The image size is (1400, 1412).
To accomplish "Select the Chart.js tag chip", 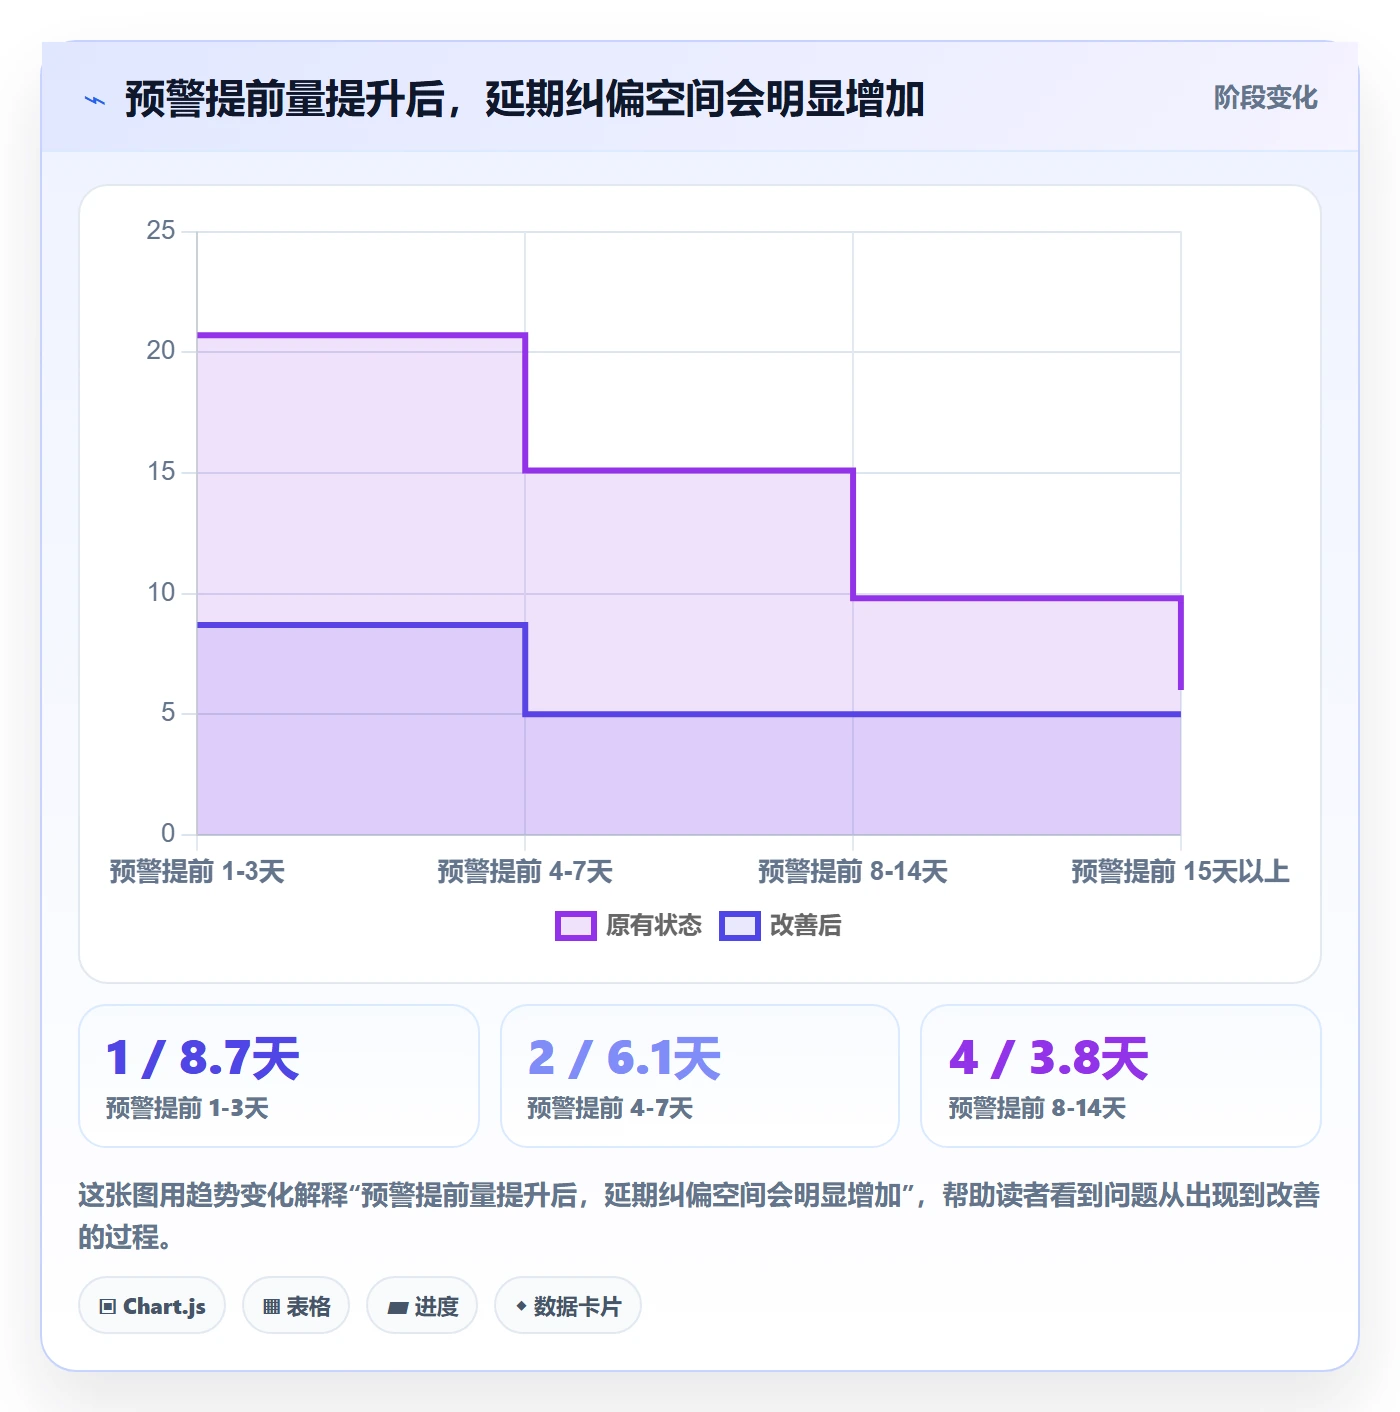I will click(x=152, y=1306).
